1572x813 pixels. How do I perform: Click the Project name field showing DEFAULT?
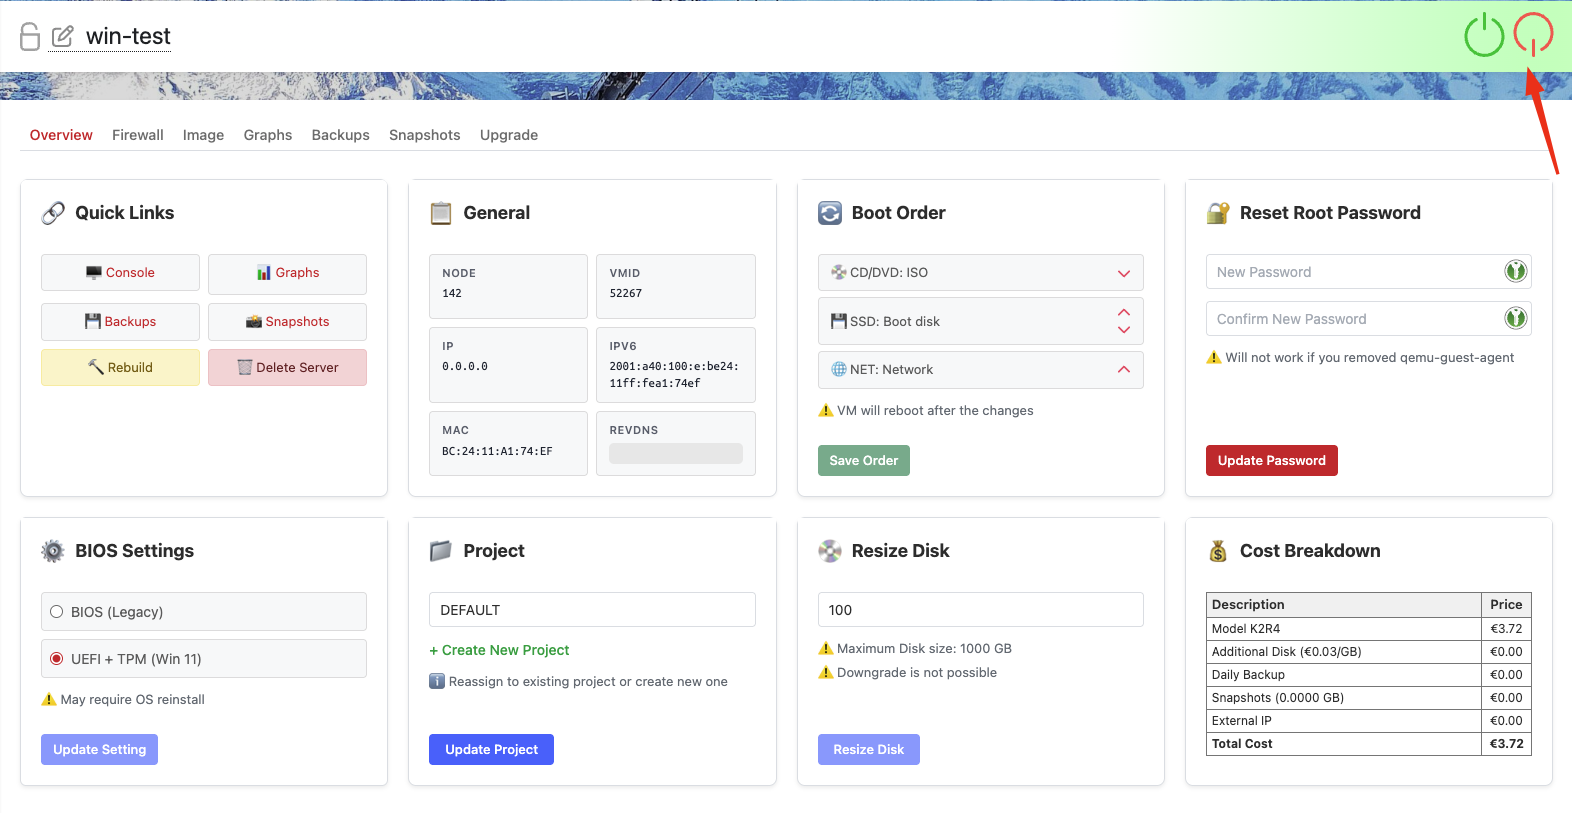click(x=592, y=610)
